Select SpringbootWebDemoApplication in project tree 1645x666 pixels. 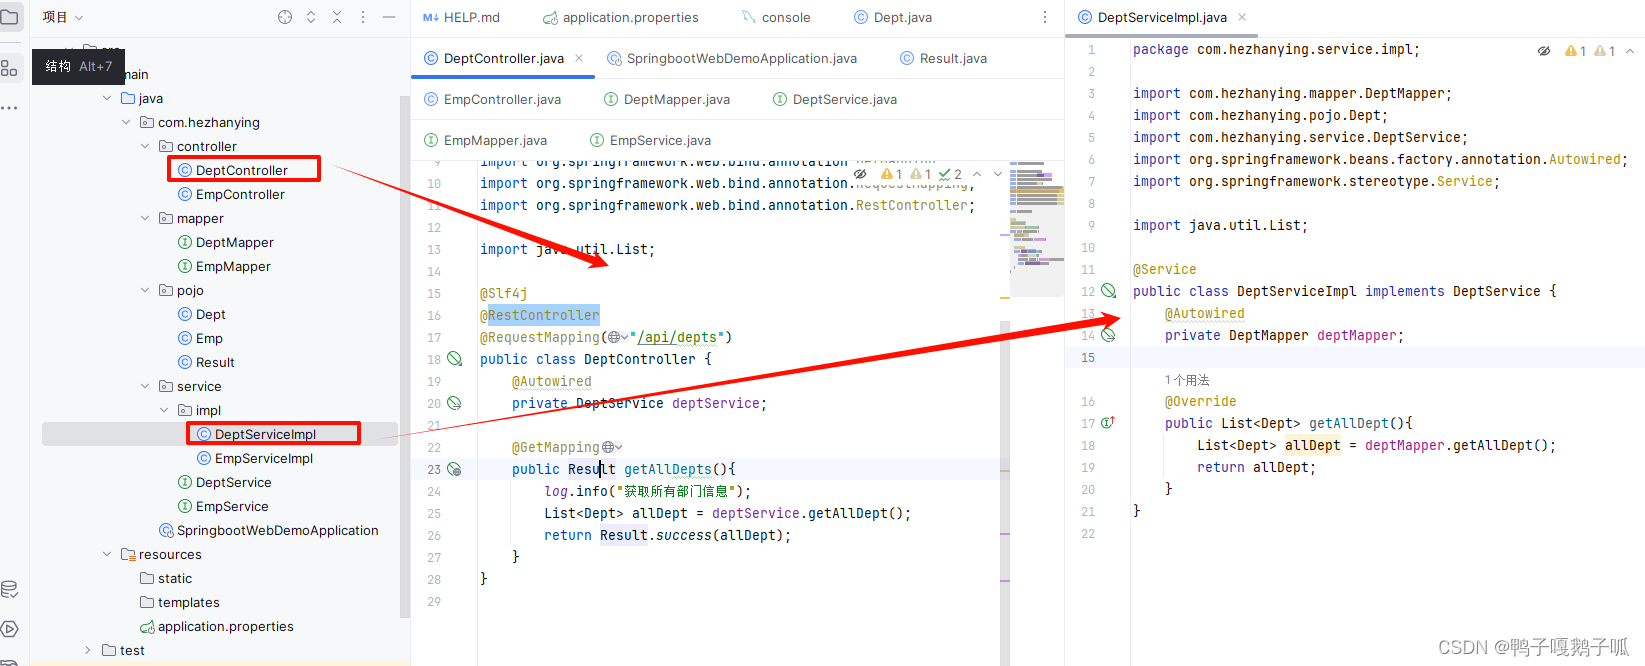coord(277,530)
